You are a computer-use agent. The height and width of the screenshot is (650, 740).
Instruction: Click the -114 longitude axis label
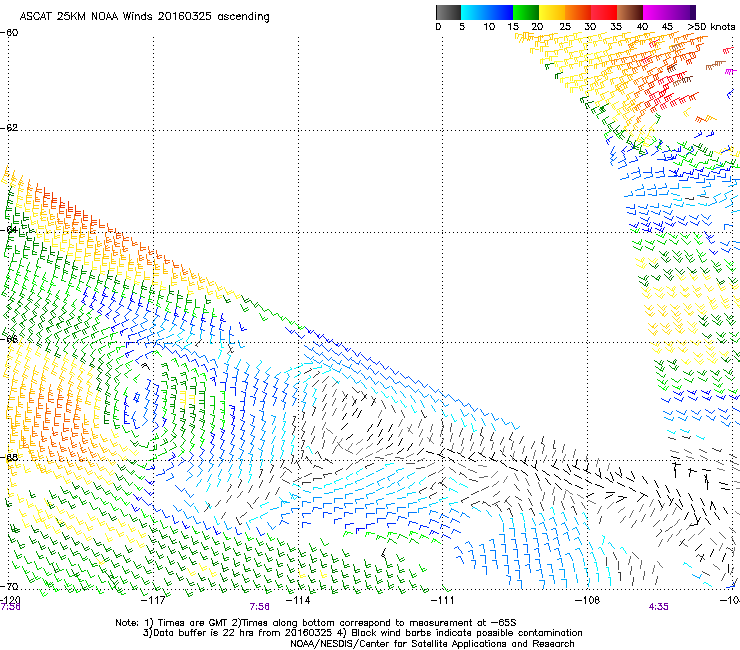[298, 600]
